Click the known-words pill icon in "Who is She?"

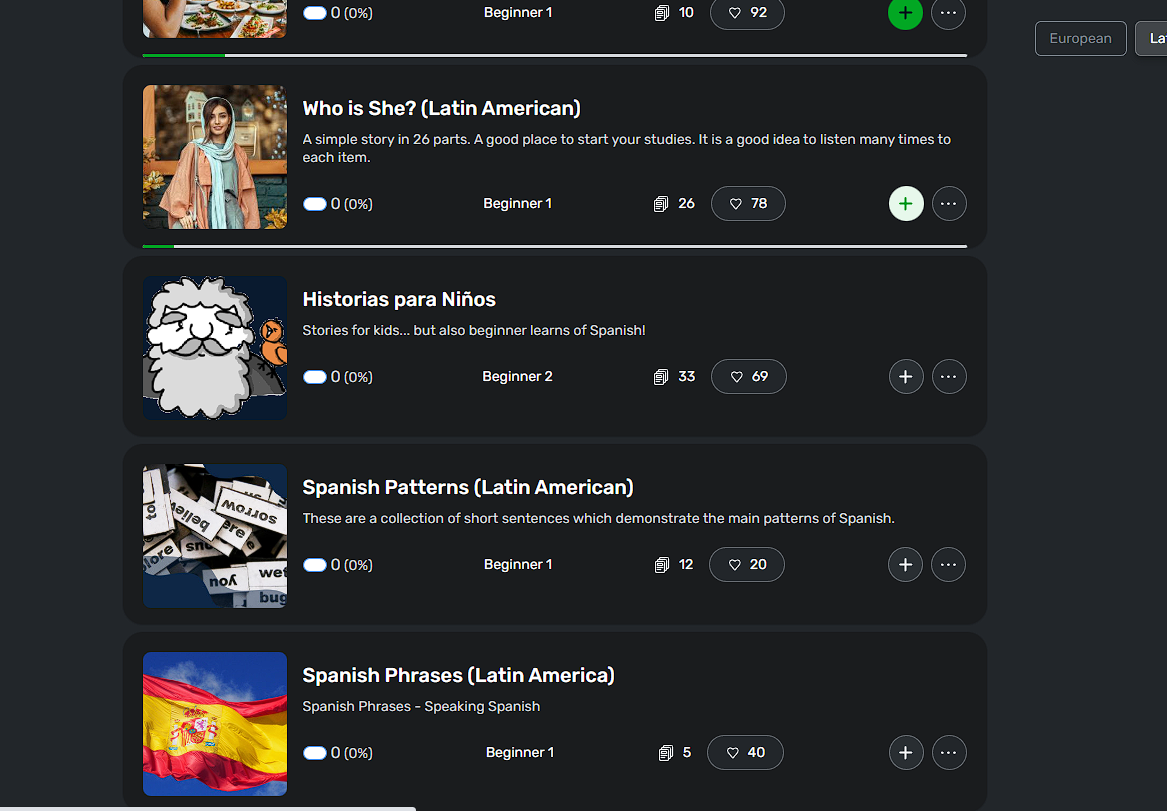(x=315, y=204)
